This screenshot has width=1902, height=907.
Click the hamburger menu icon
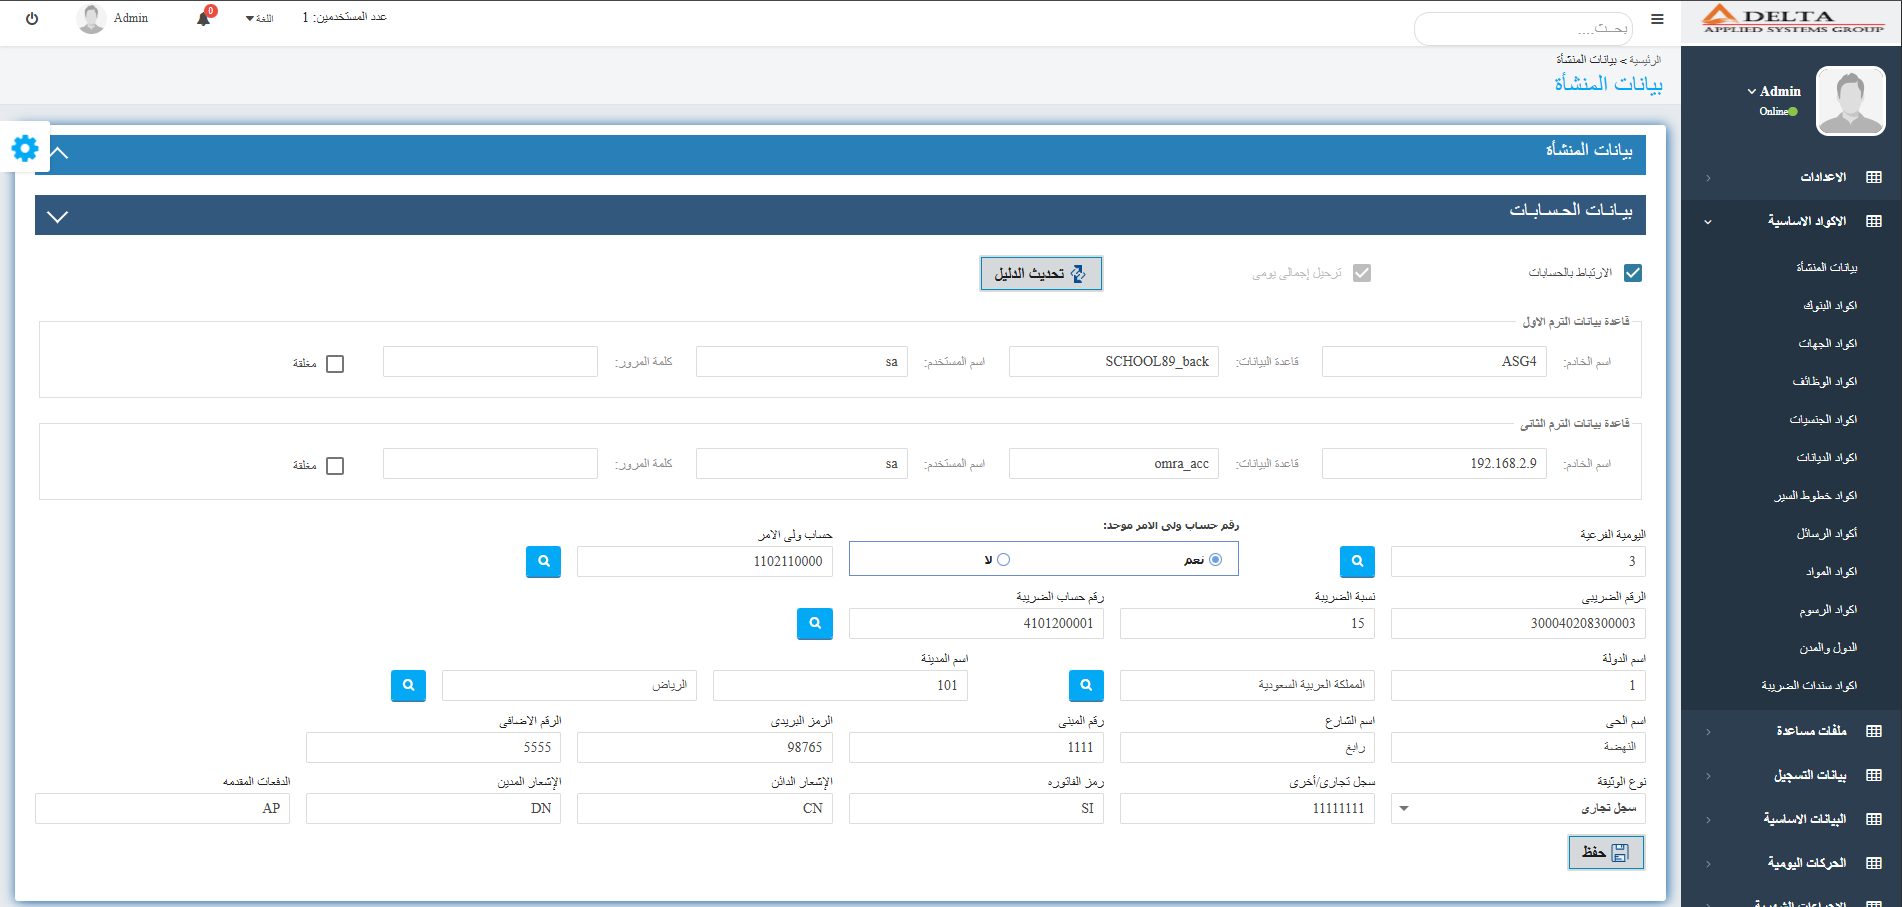tap(1657, 19)
